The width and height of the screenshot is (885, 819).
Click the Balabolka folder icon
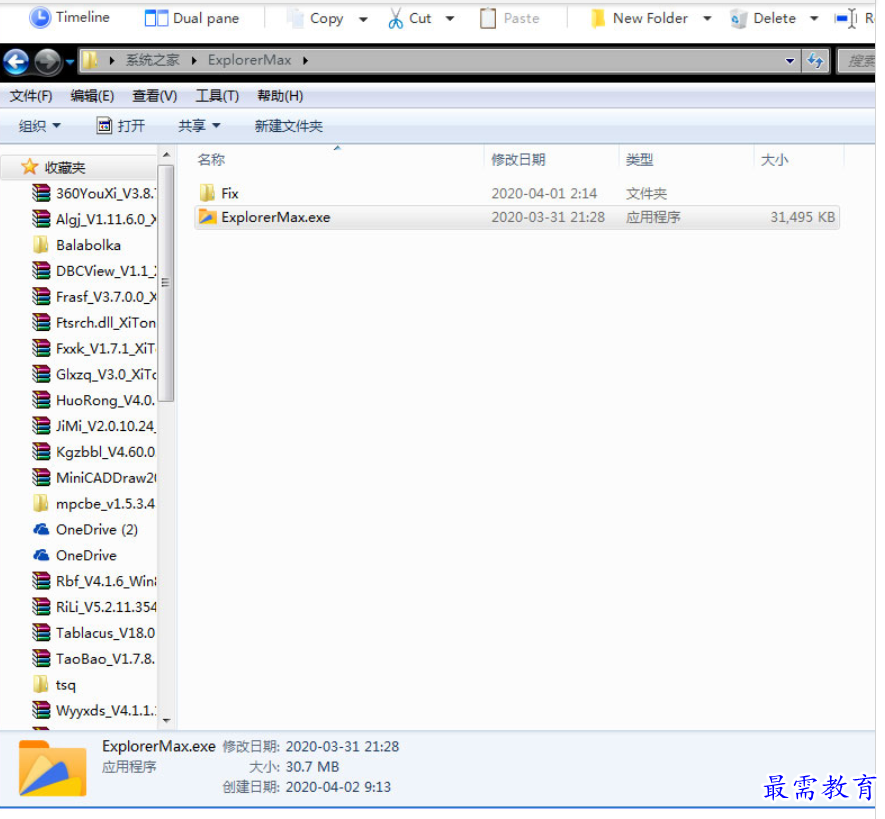pos(41,245)
